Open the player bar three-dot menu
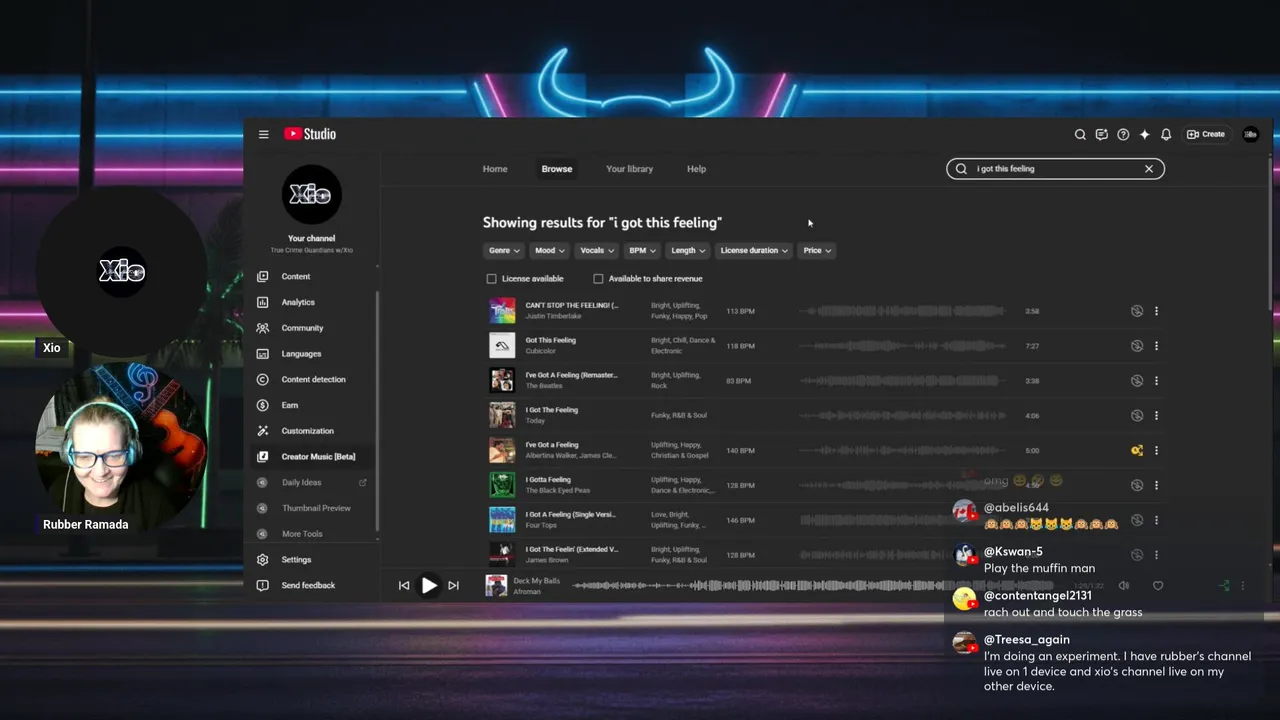 [x=1243, y=586]
